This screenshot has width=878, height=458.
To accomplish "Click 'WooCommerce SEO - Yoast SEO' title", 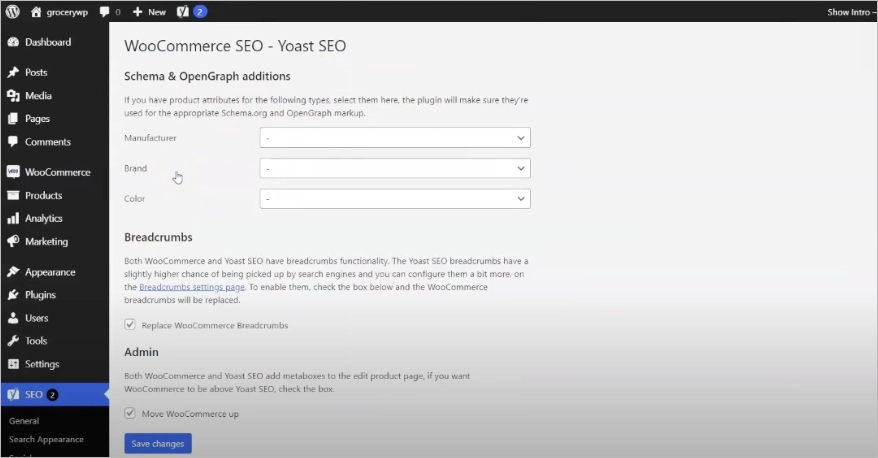I will pos(235,46).
